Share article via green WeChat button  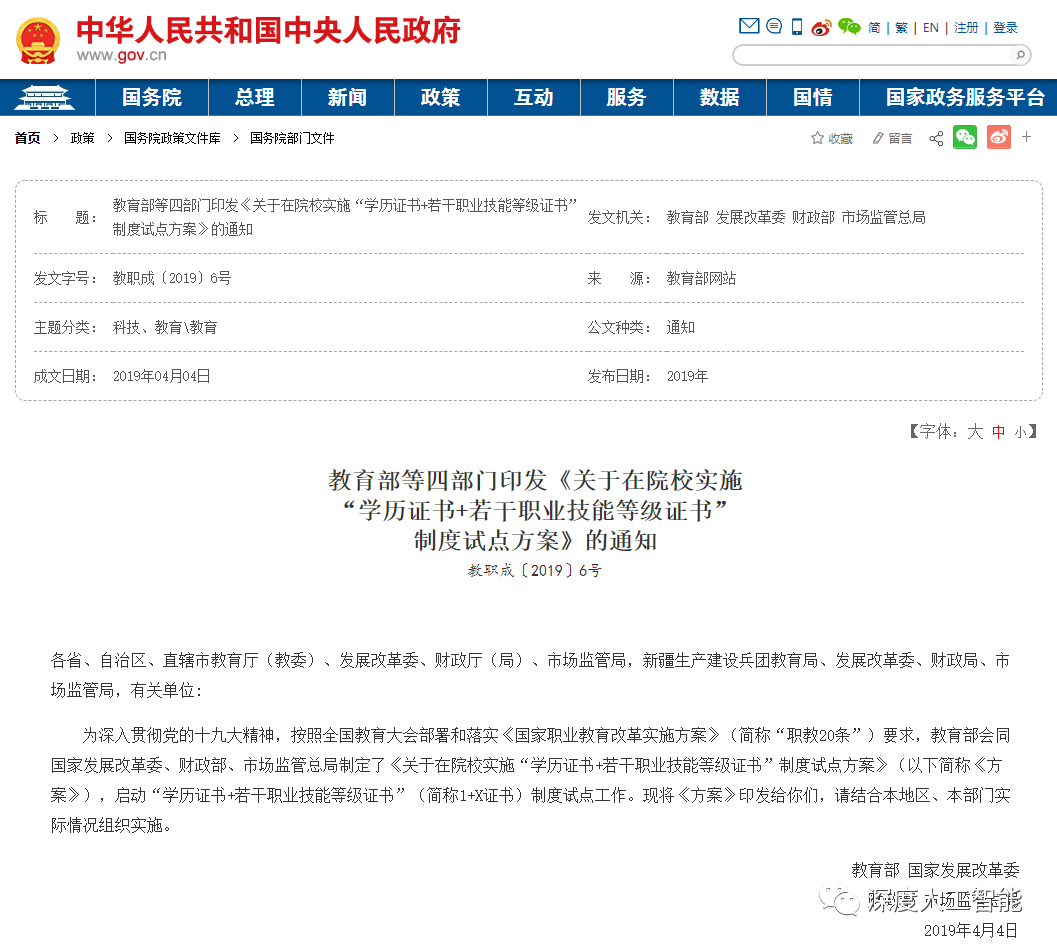(x=965, y=138)
